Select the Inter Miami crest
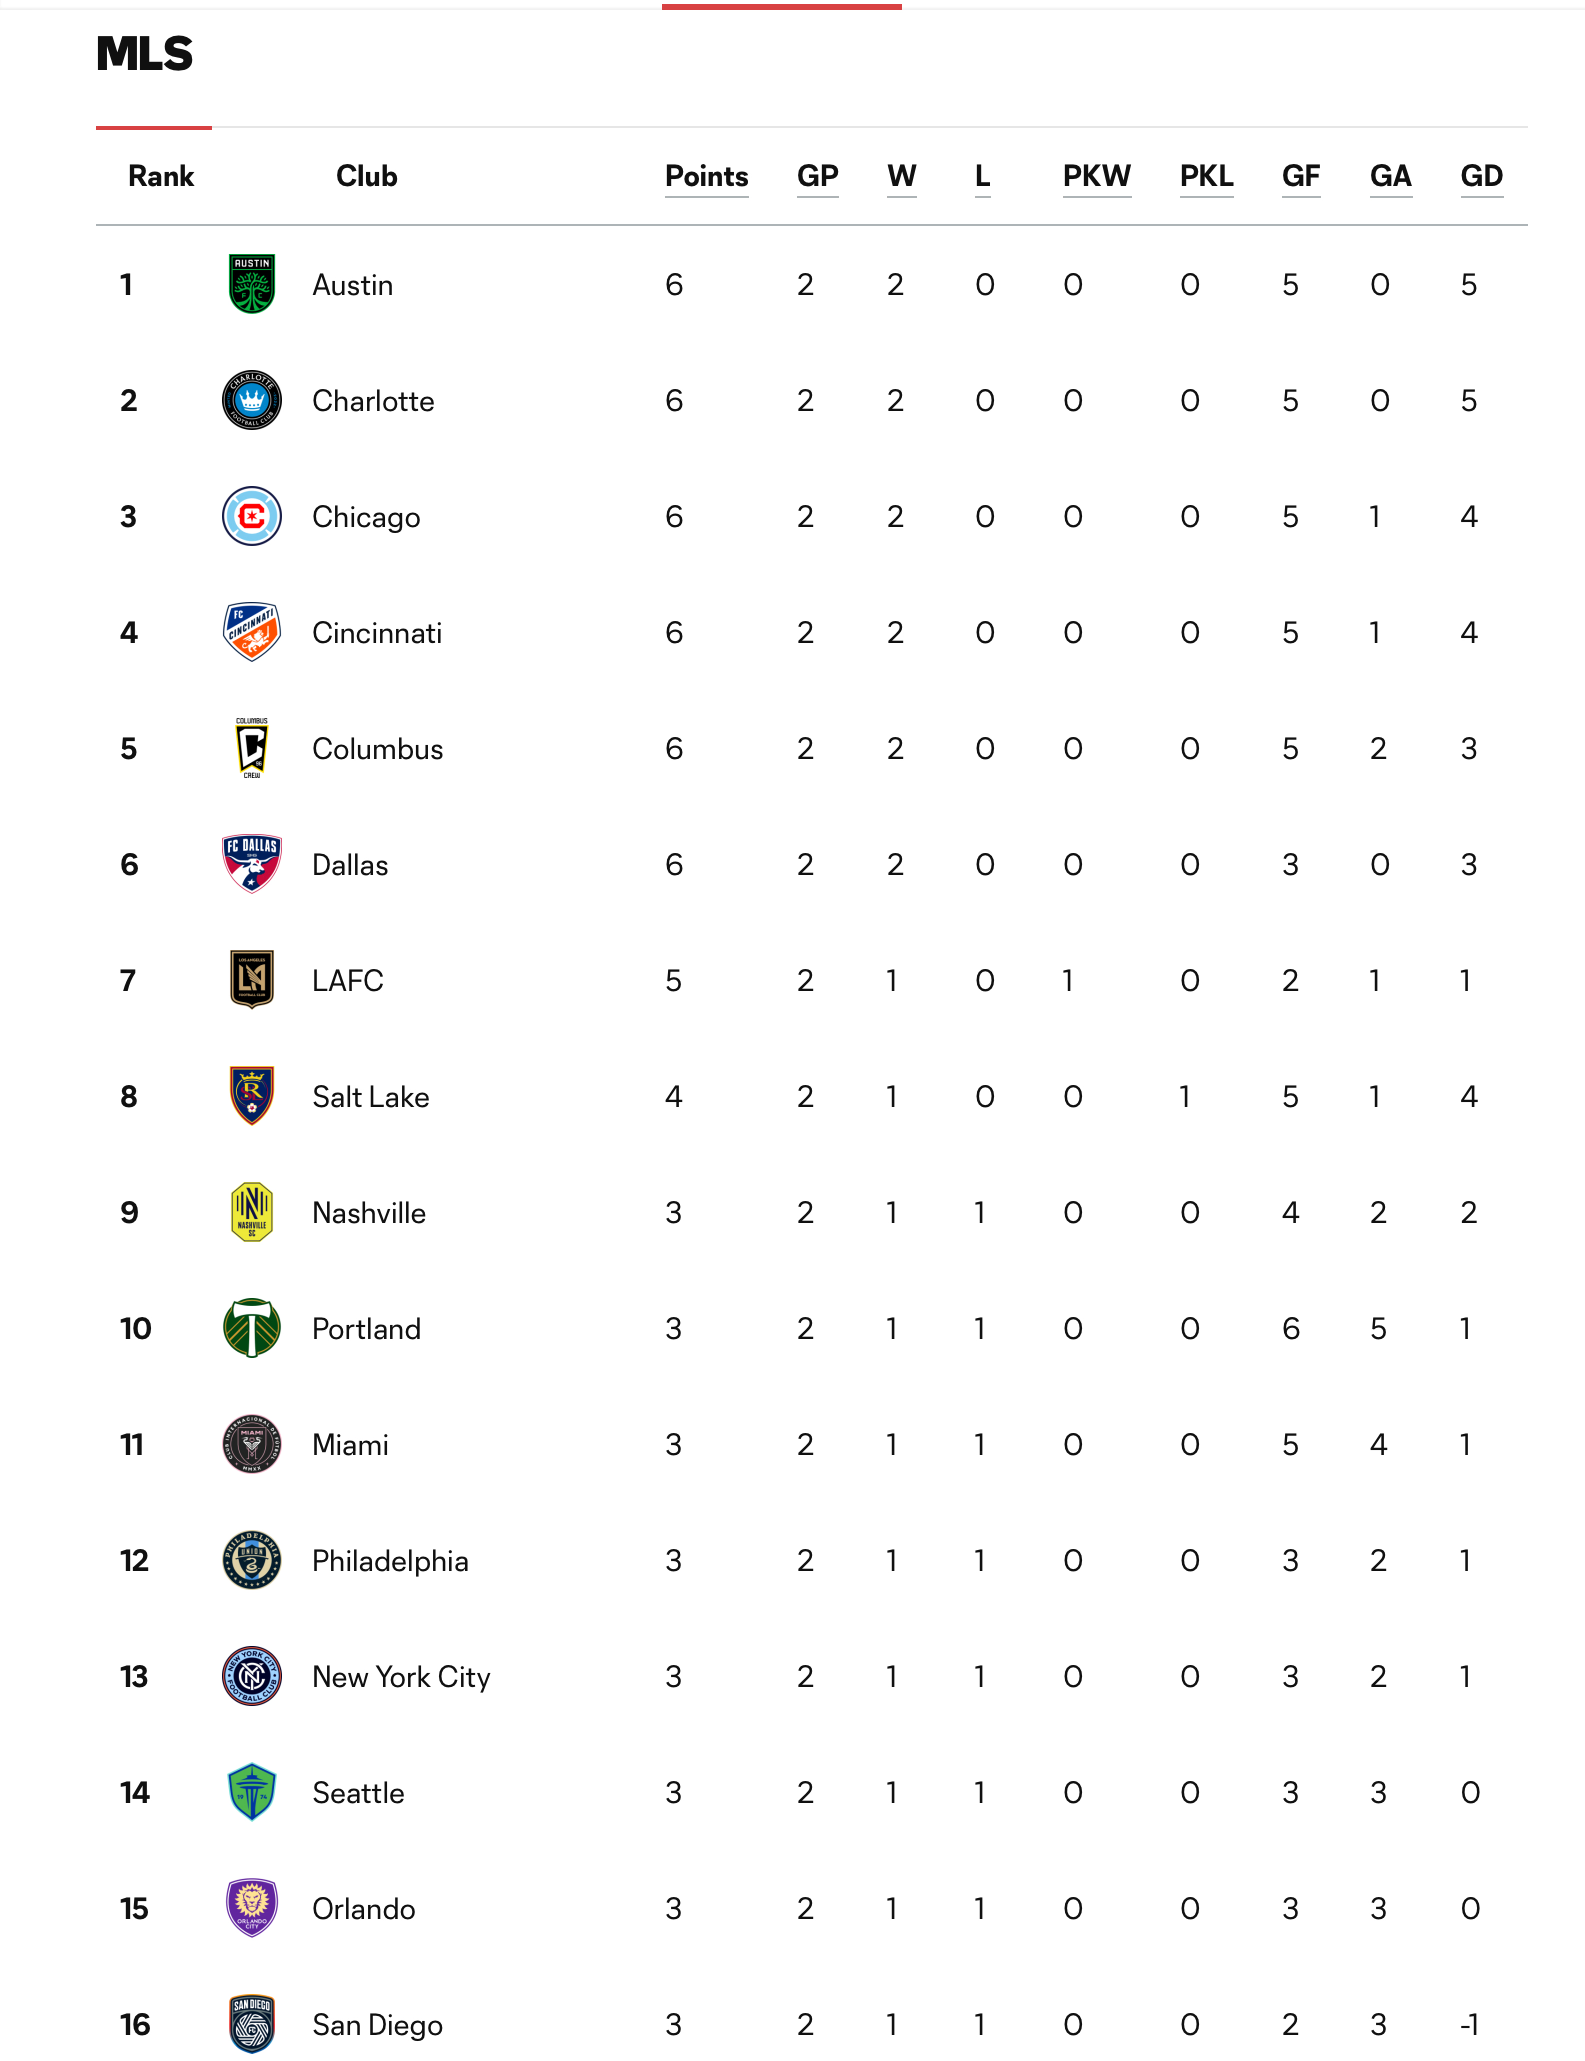1585x2061 pixels. click(x=252, y=1444)
